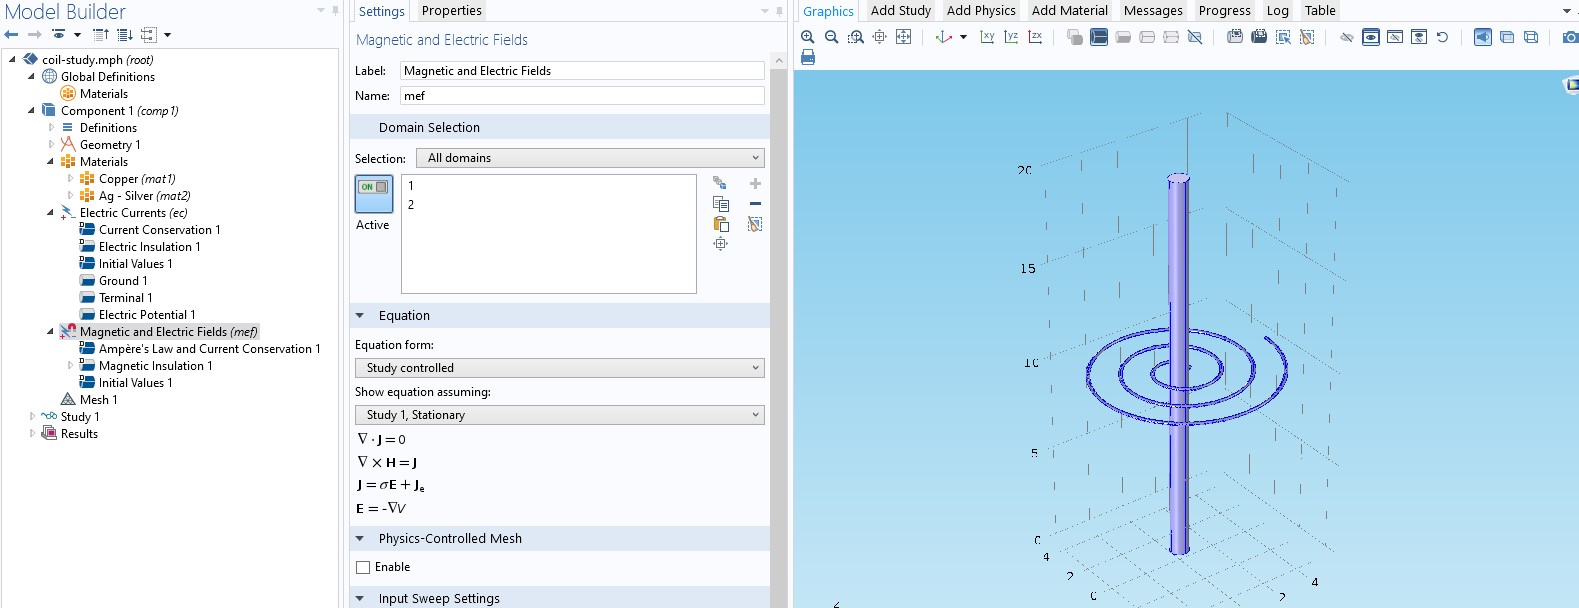Click the Label text field
This screenshot has width=1579, height=608.
pos(581,71)
